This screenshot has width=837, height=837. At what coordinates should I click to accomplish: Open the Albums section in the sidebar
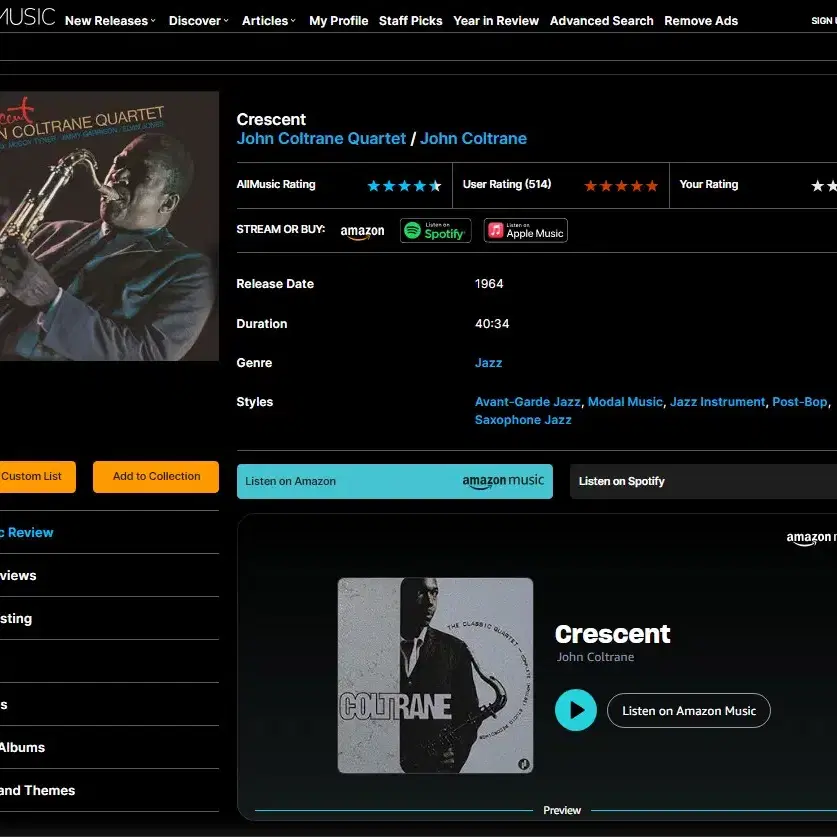[x=22, y=747]
